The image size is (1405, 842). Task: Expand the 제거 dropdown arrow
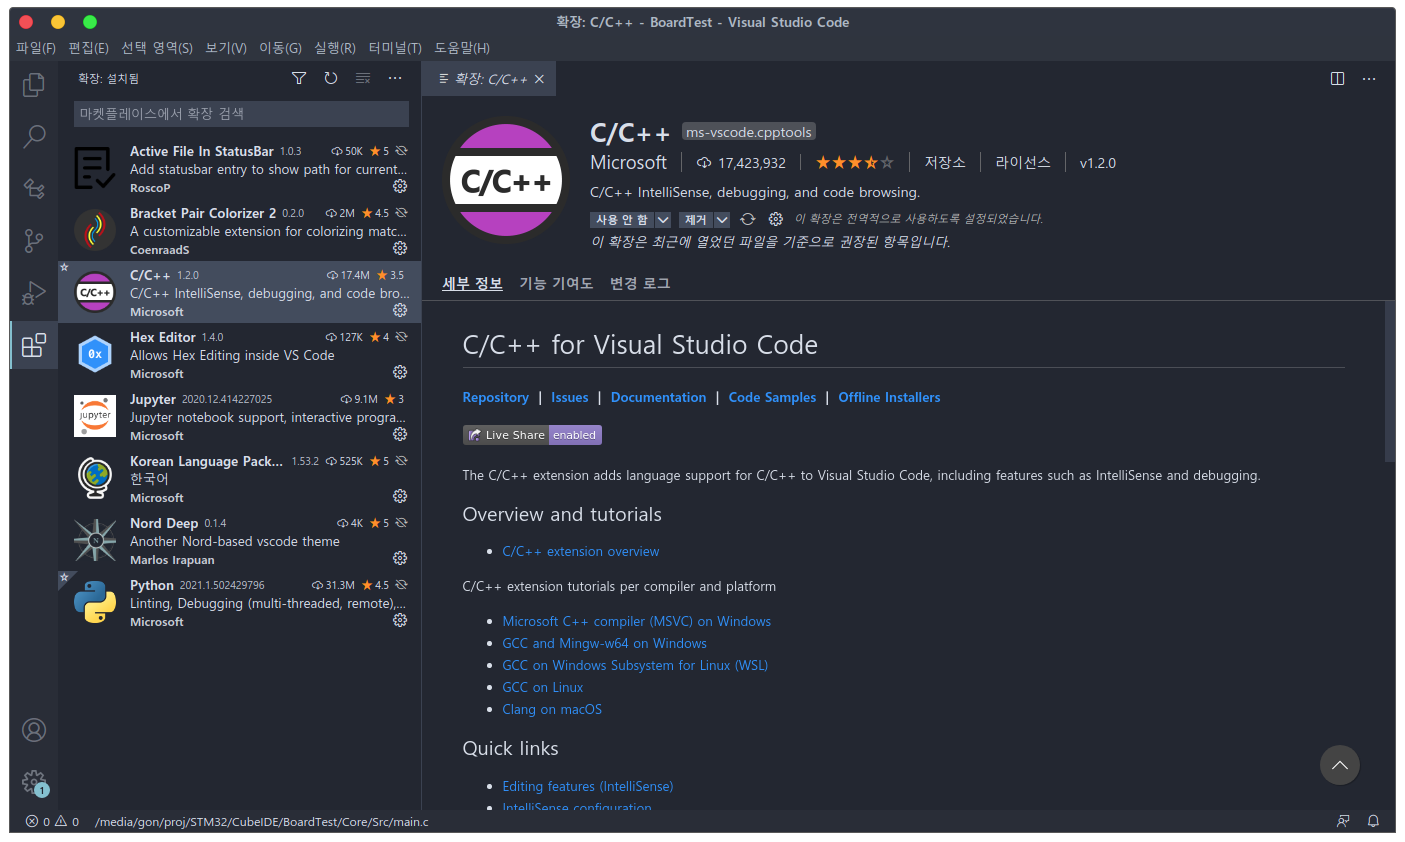click(x=722, y=219)
